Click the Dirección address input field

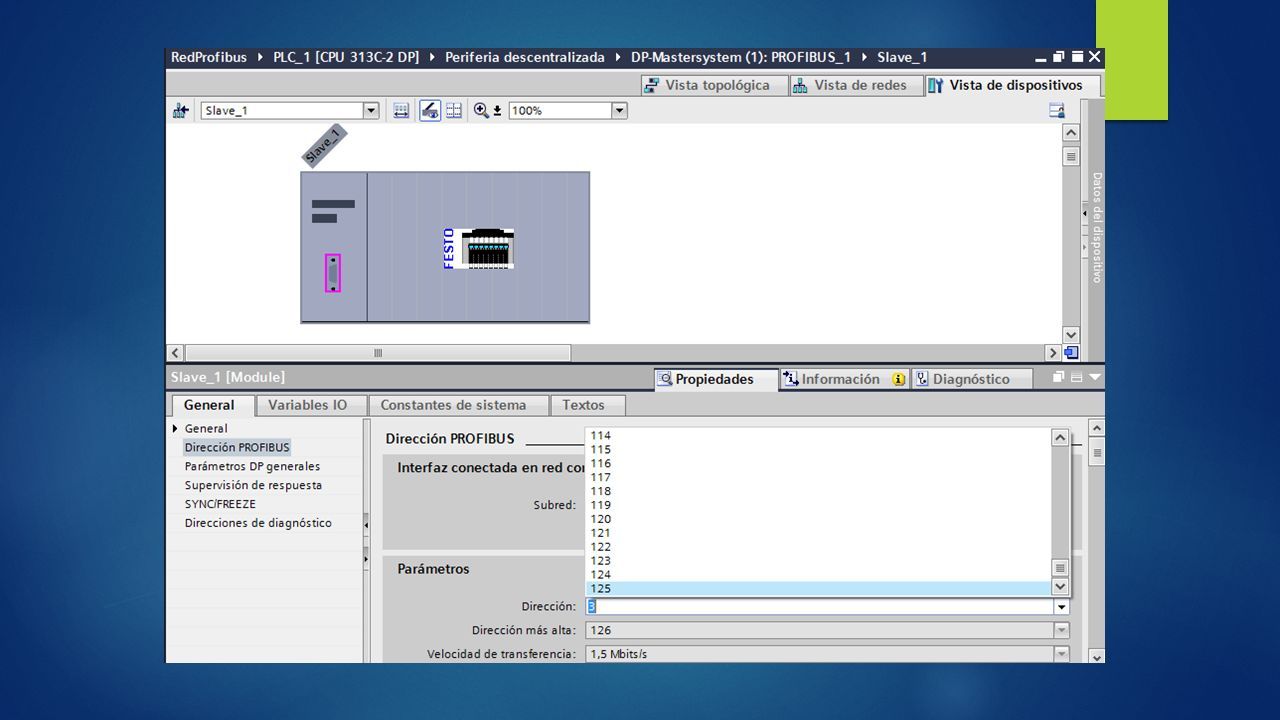(820, 607)
